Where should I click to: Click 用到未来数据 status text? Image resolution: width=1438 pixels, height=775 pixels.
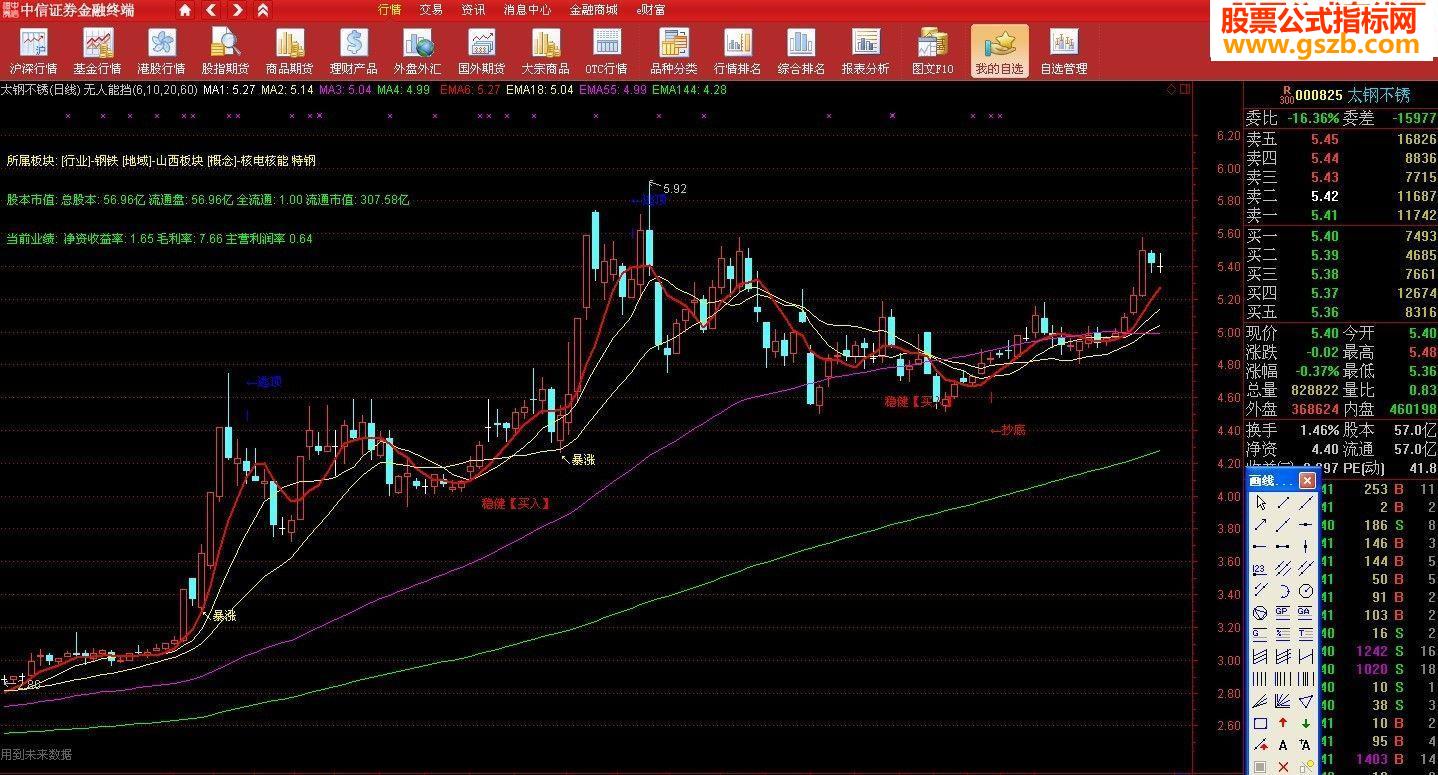(x=37, y=754)
